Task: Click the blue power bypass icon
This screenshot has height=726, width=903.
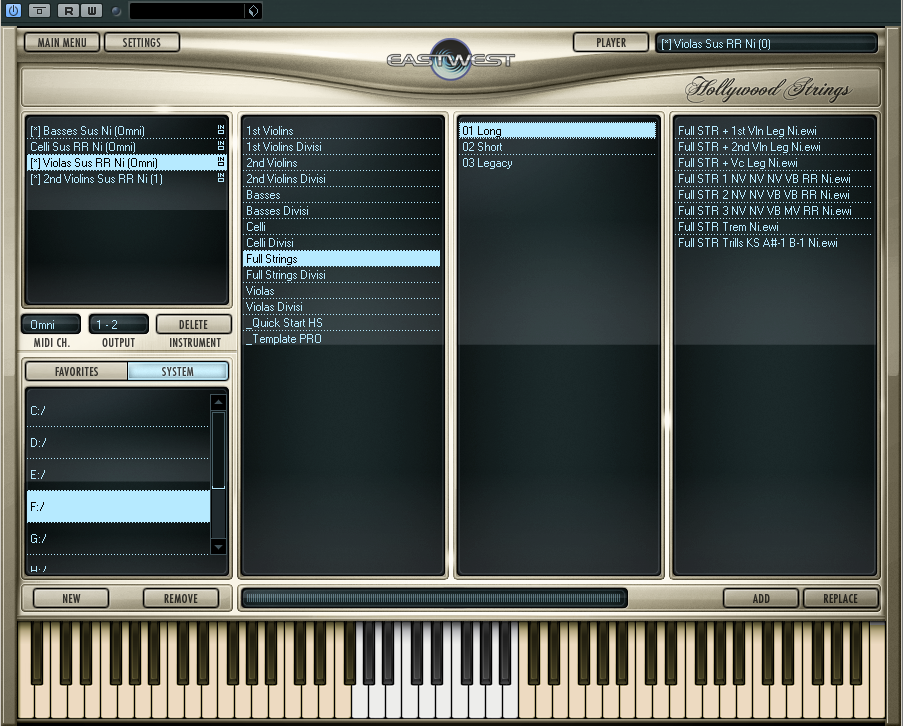Action: pos(13,10)
